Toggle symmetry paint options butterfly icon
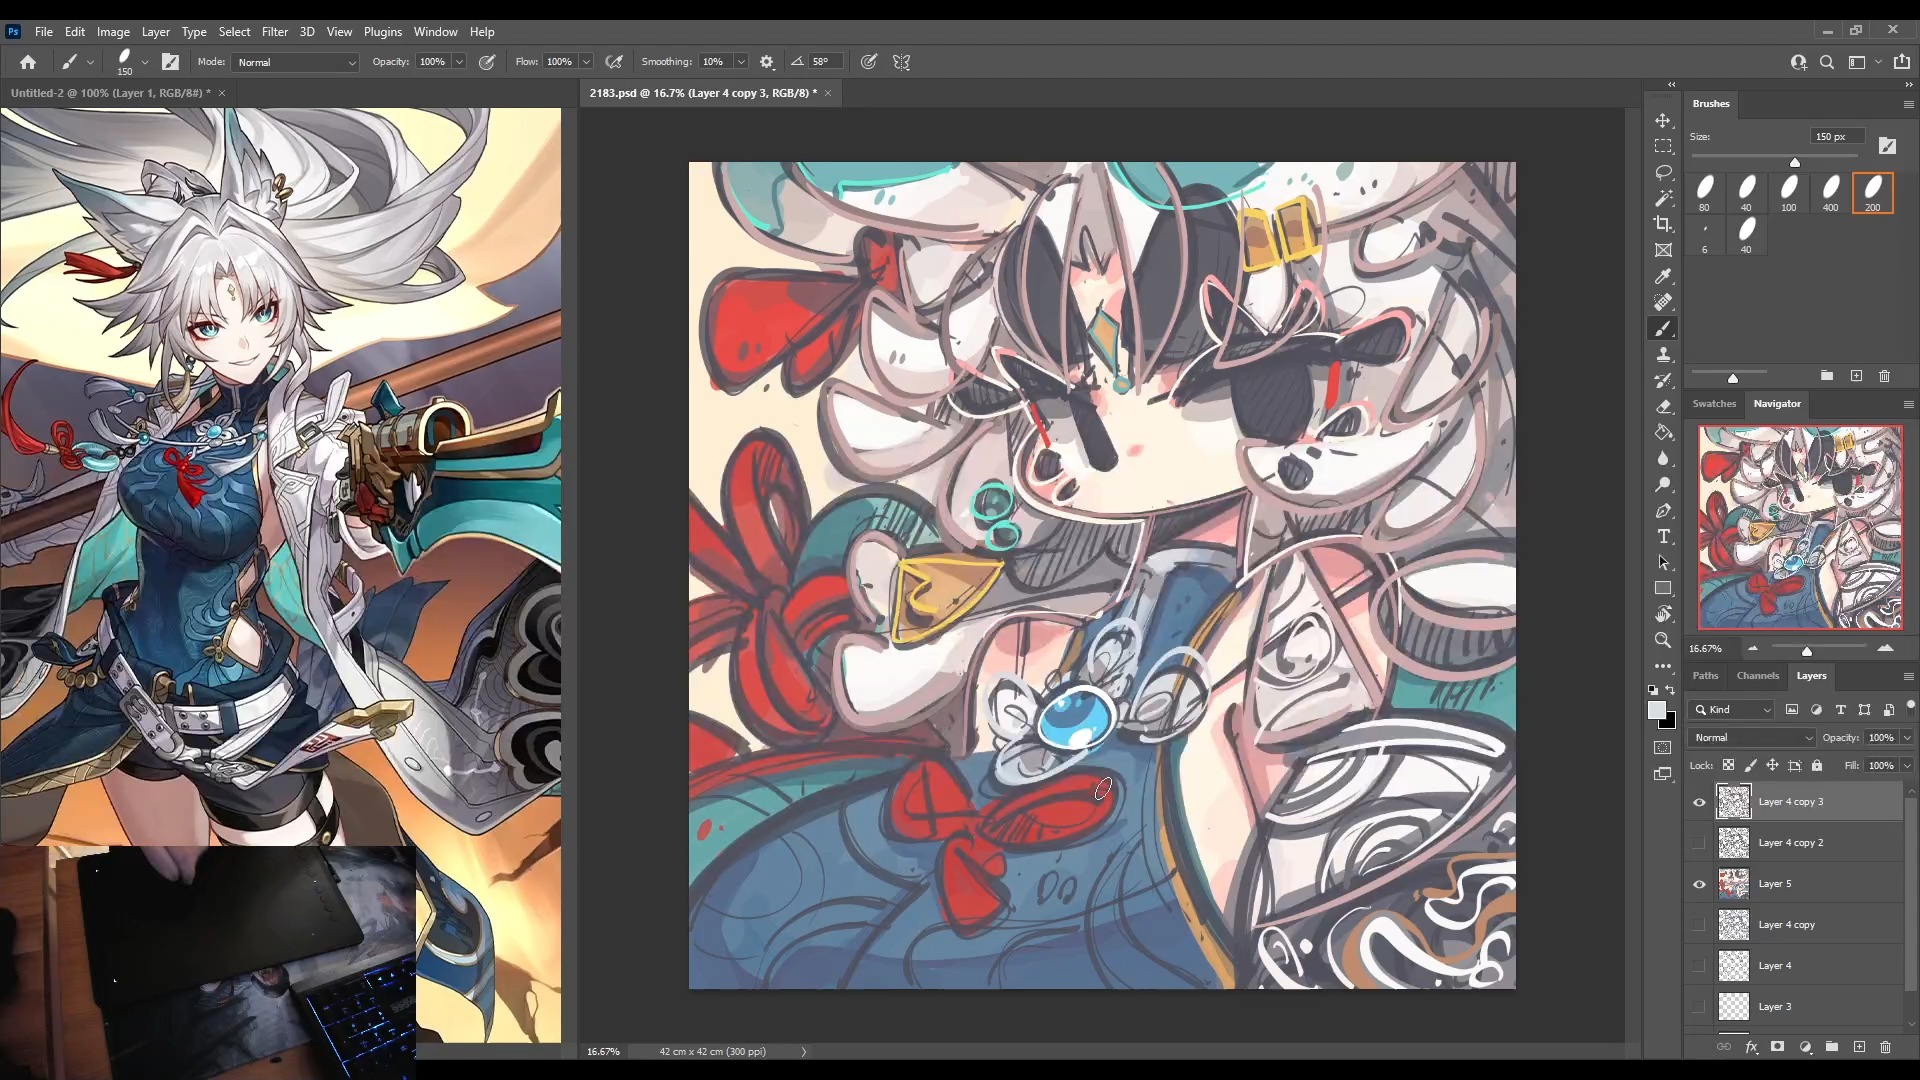 click(901, 62)
